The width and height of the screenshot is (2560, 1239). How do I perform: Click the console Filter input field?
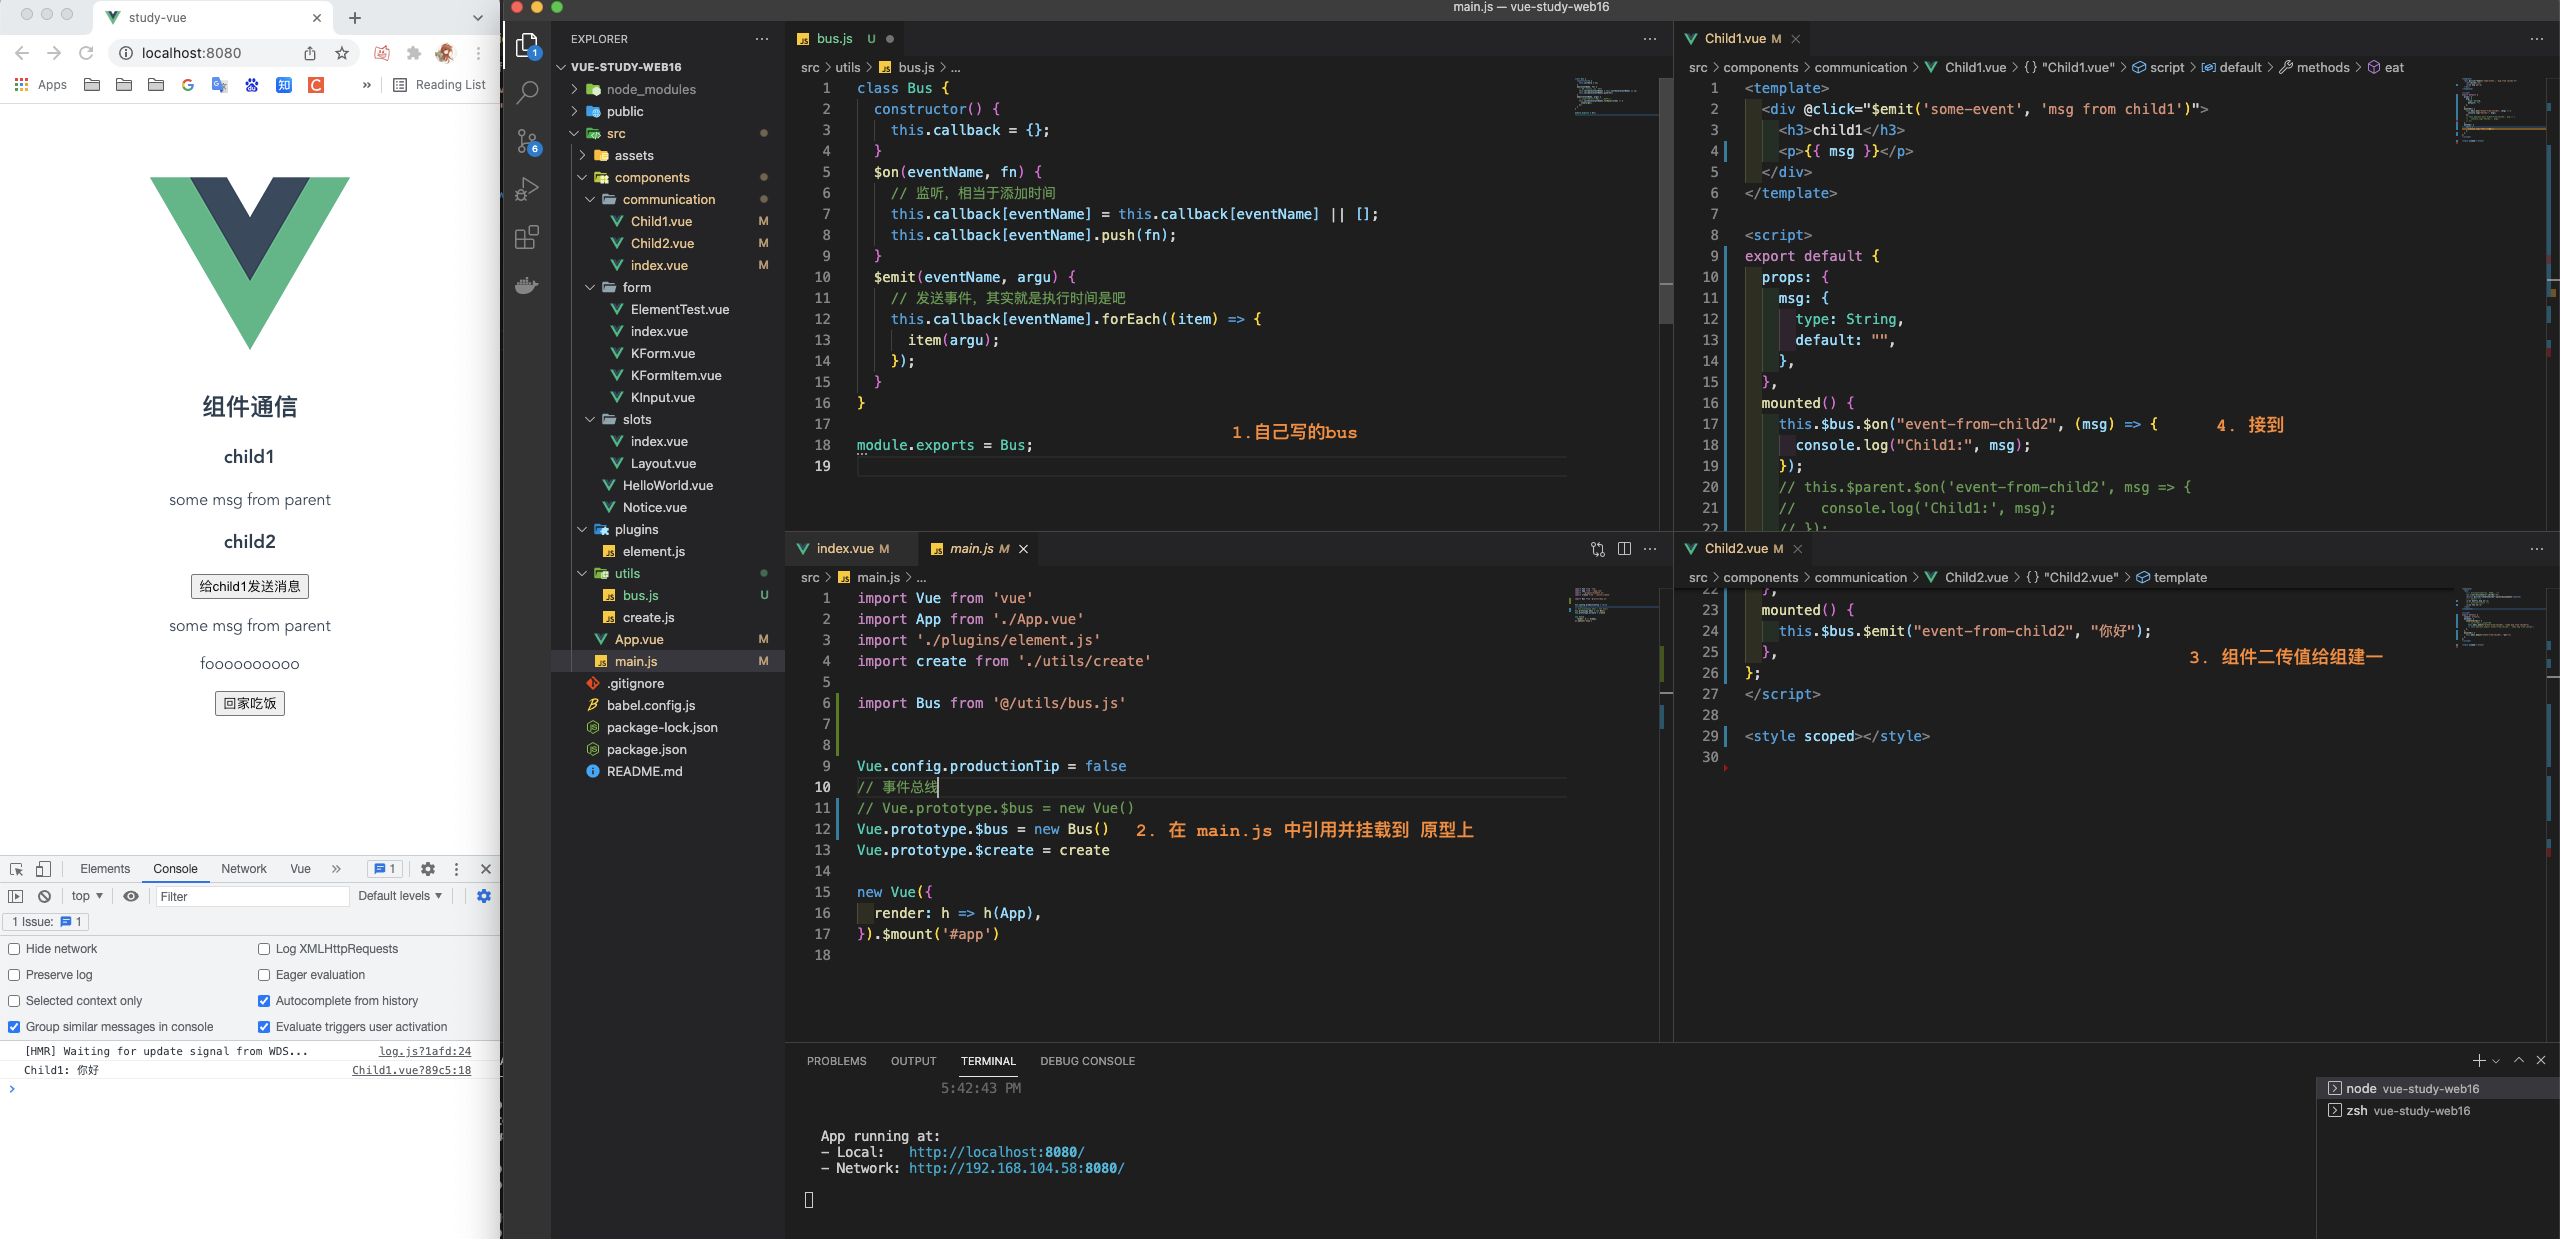[x=252, y=896]
